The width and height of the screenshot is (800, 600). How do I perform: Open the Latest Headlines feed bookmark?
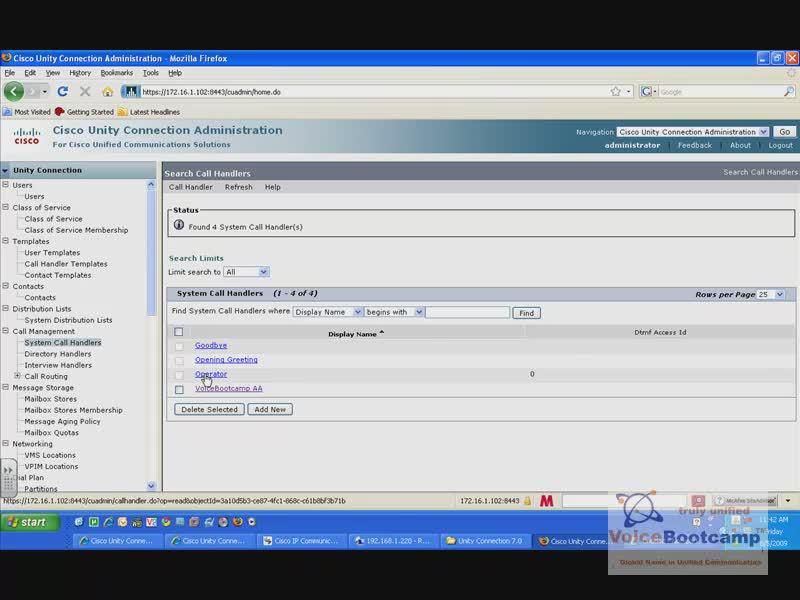tap(148, 112)
